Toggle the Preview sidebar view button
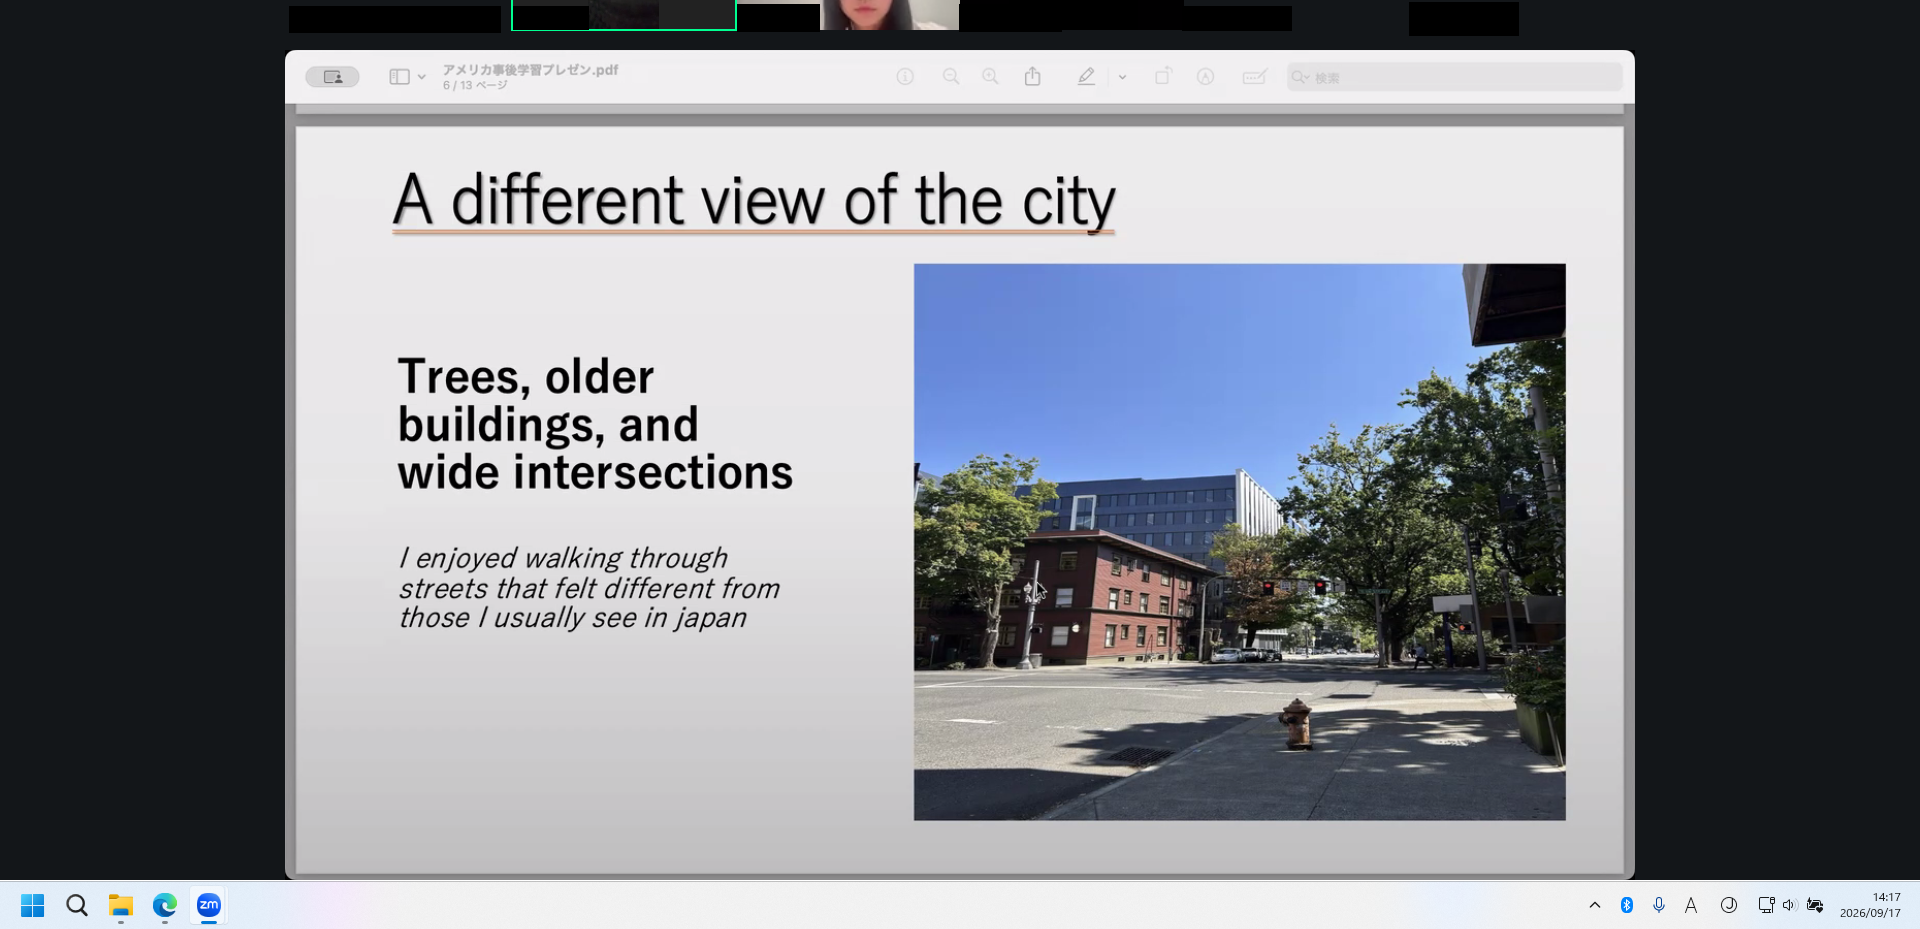 pos(399,77)
